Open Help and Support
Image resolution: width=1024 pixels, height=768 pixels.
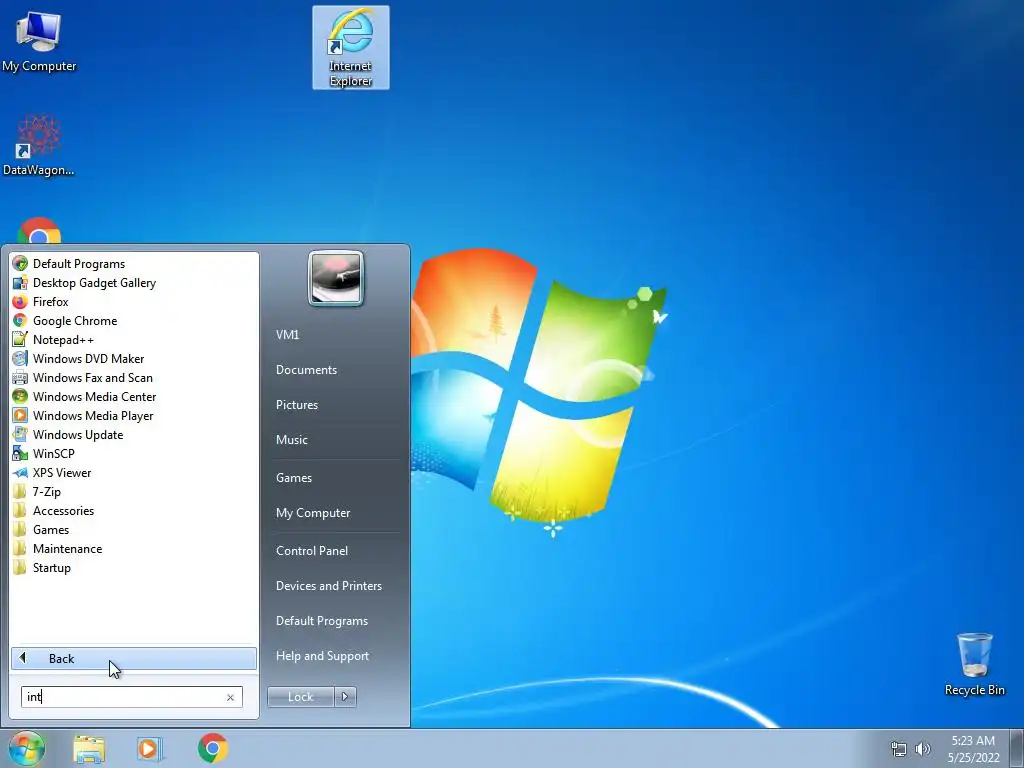click(335, 656)
